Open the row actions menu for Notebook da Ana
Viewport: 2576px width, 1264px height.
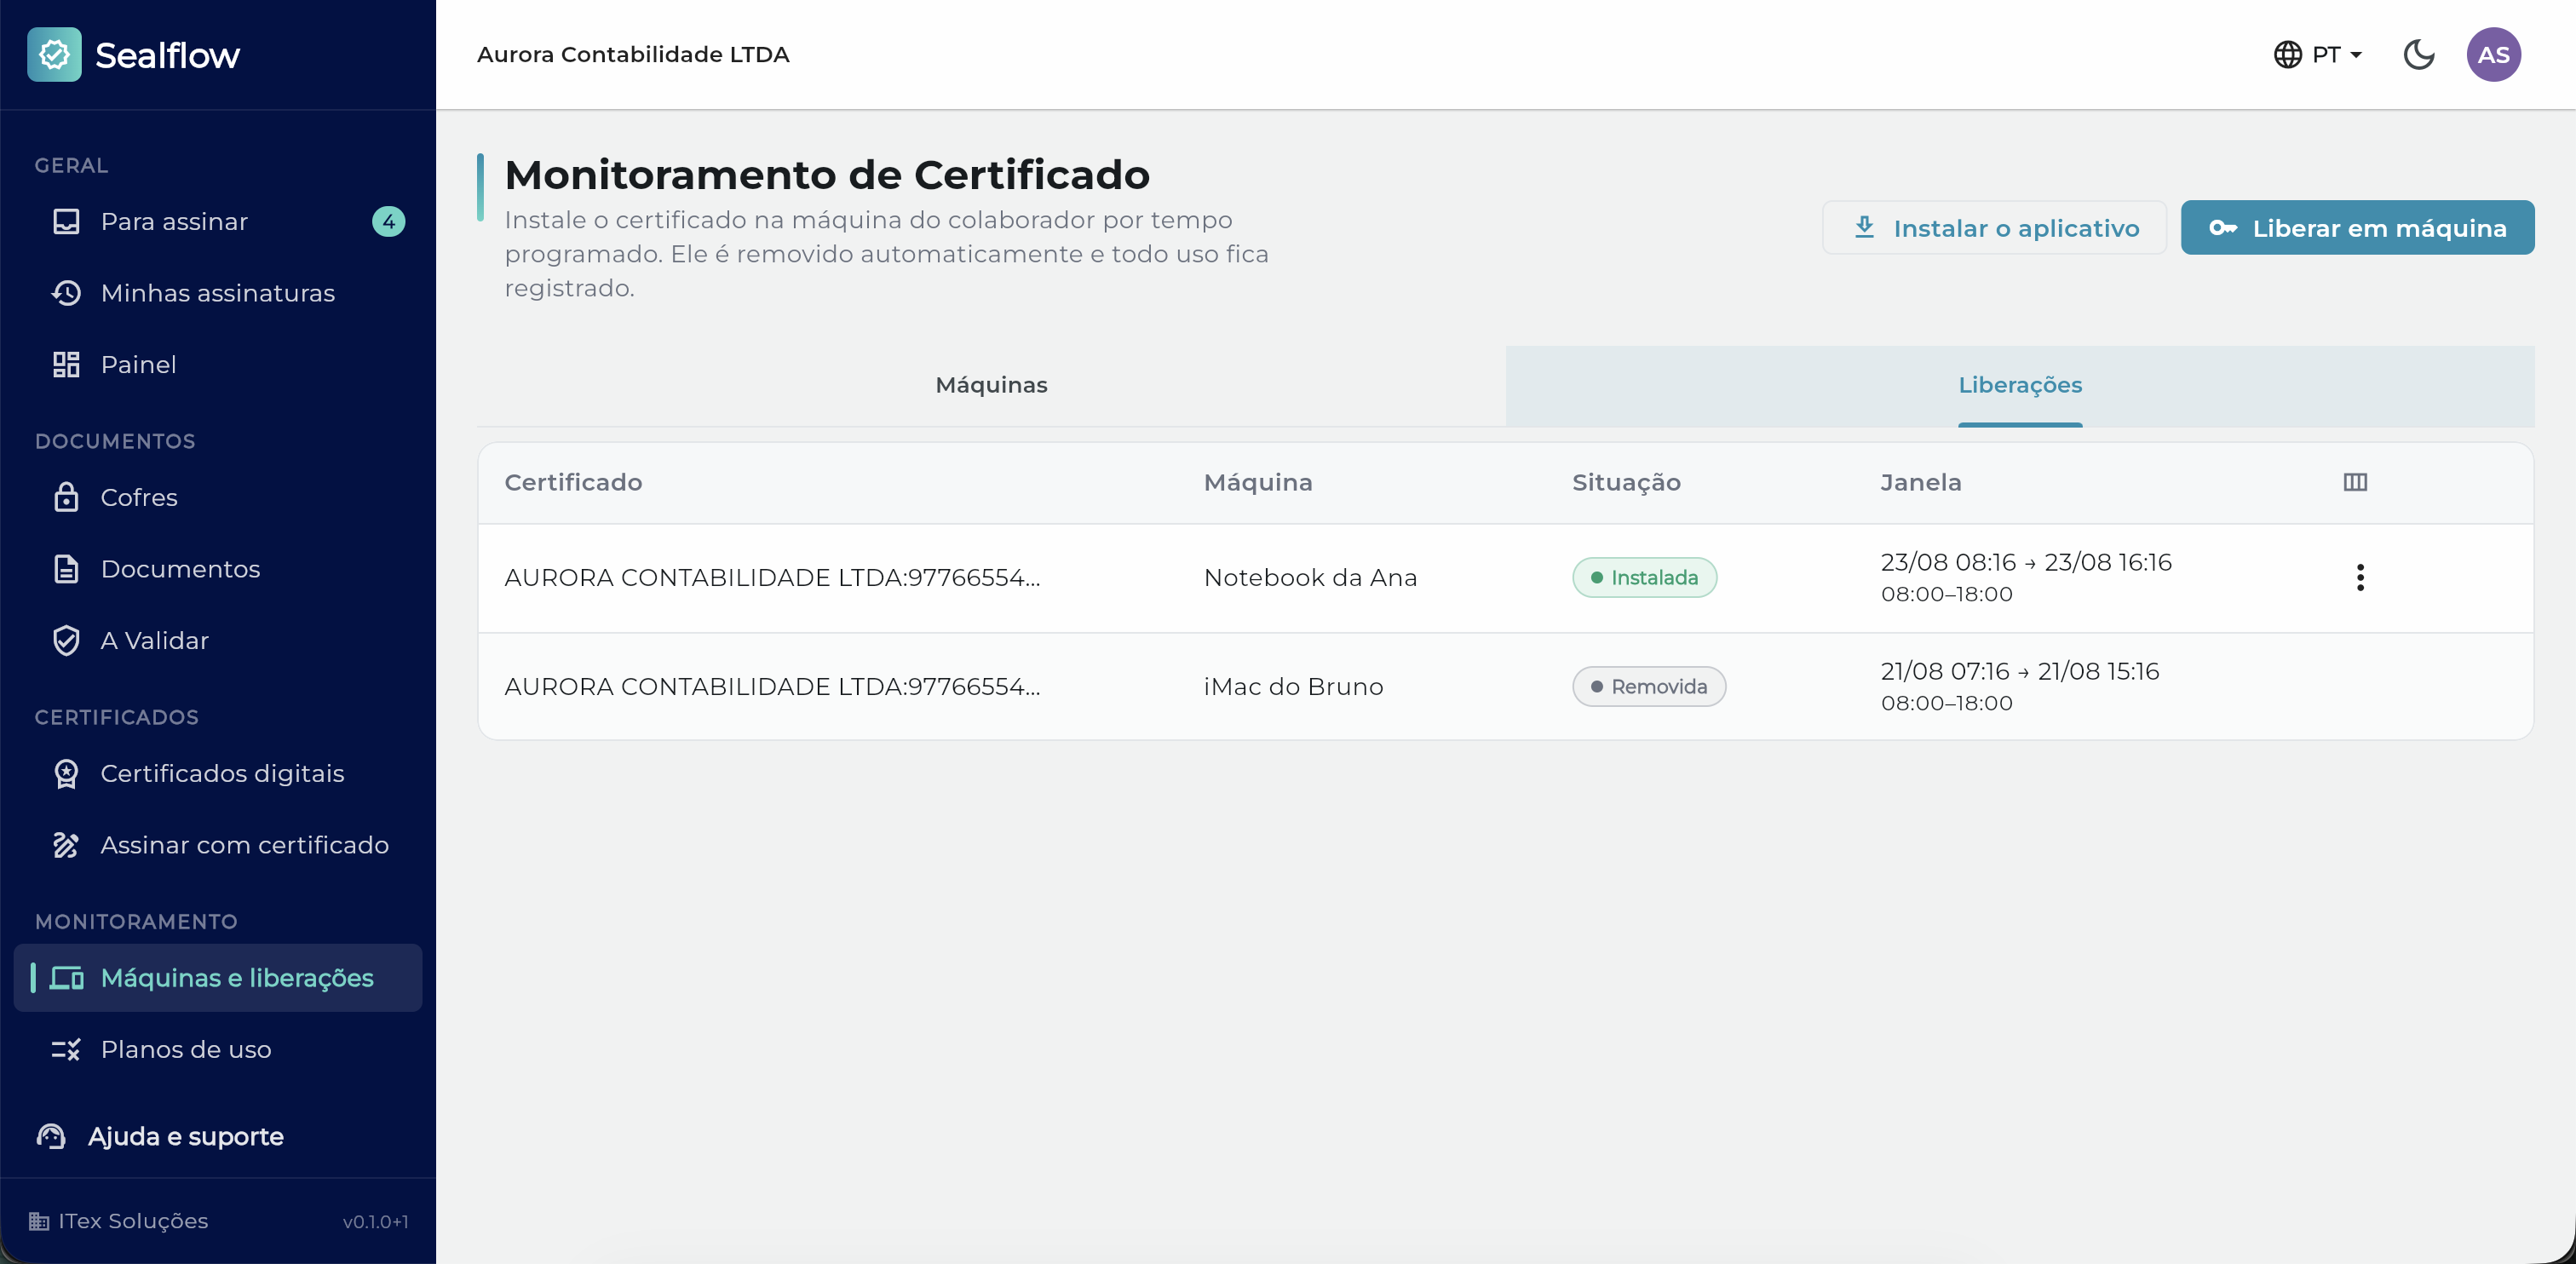(2360, 577)
